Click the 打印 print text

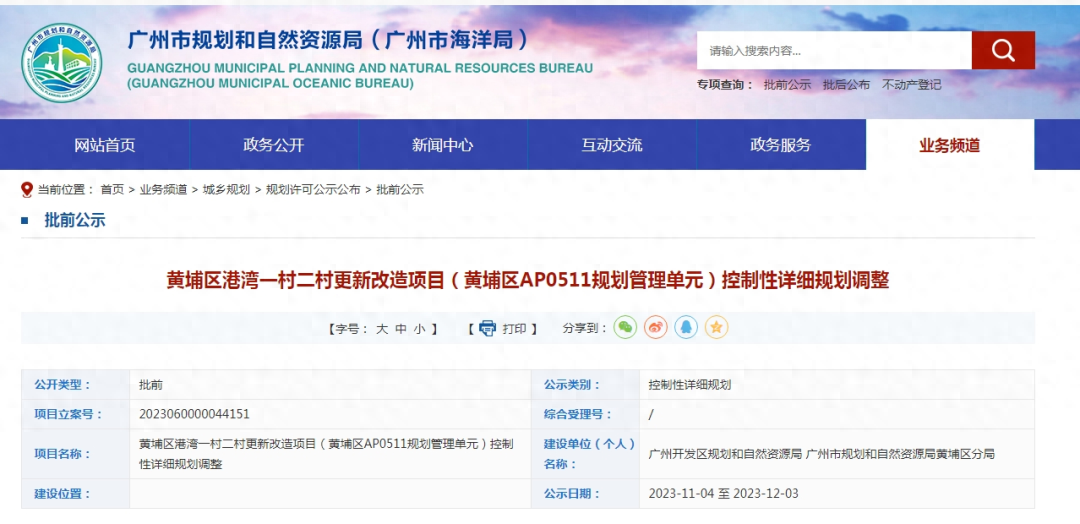click(x=514, y=328)
